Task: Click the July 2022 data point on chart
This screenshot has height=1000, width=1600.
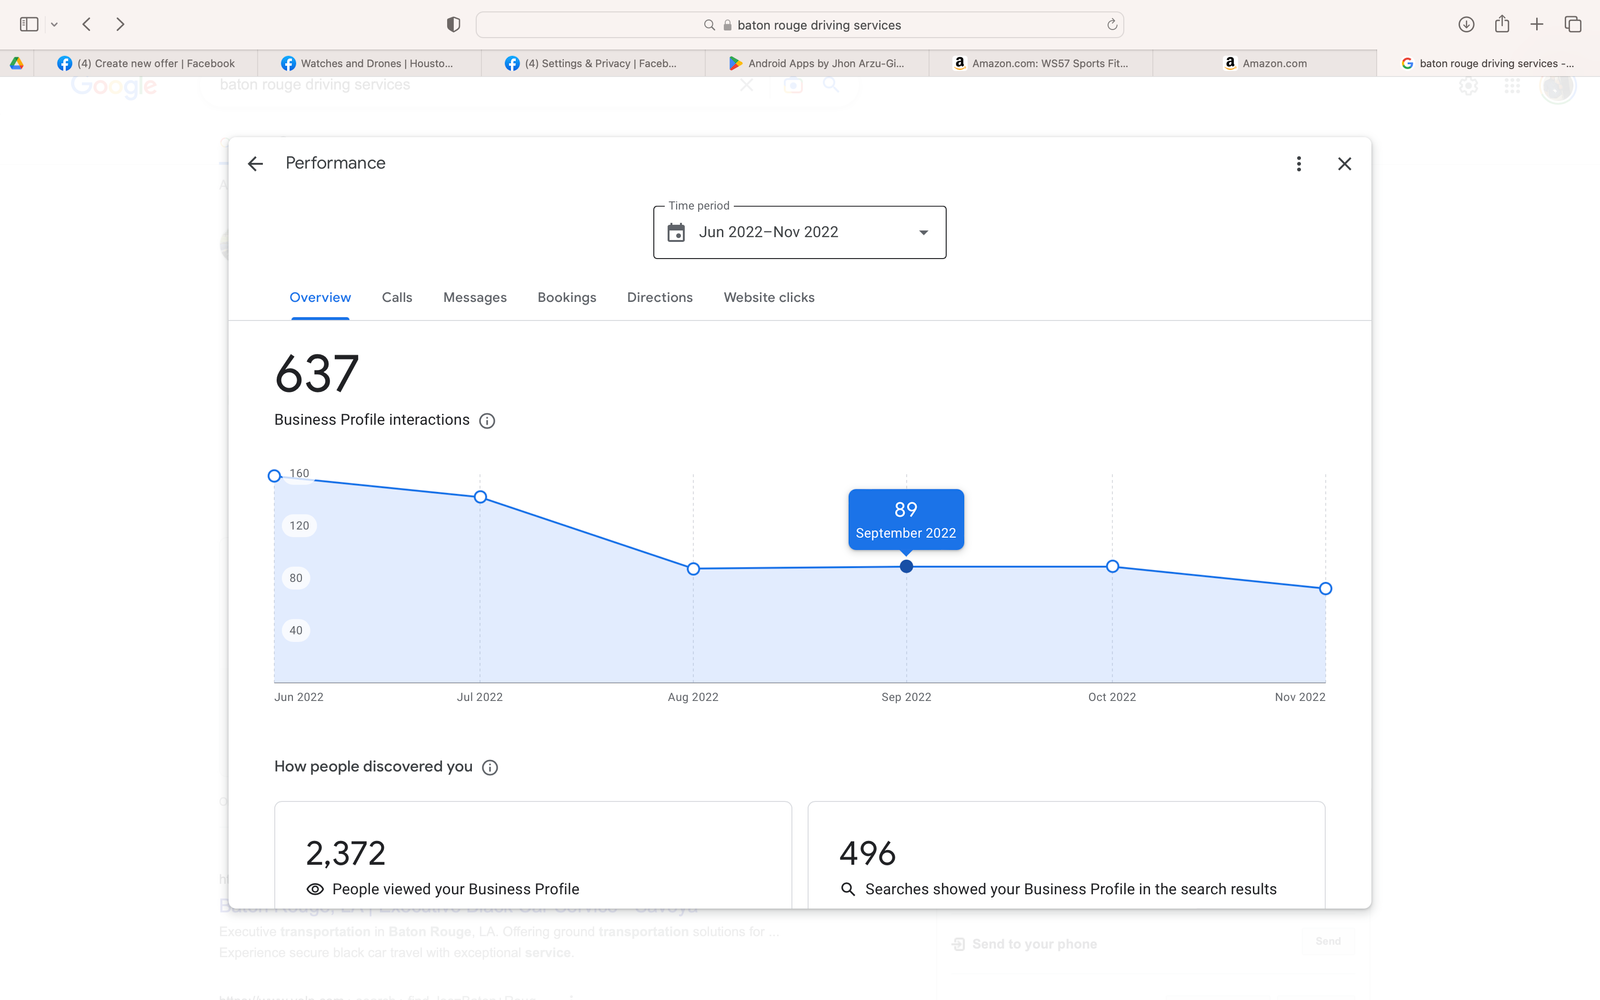Action: pos(481,497)
